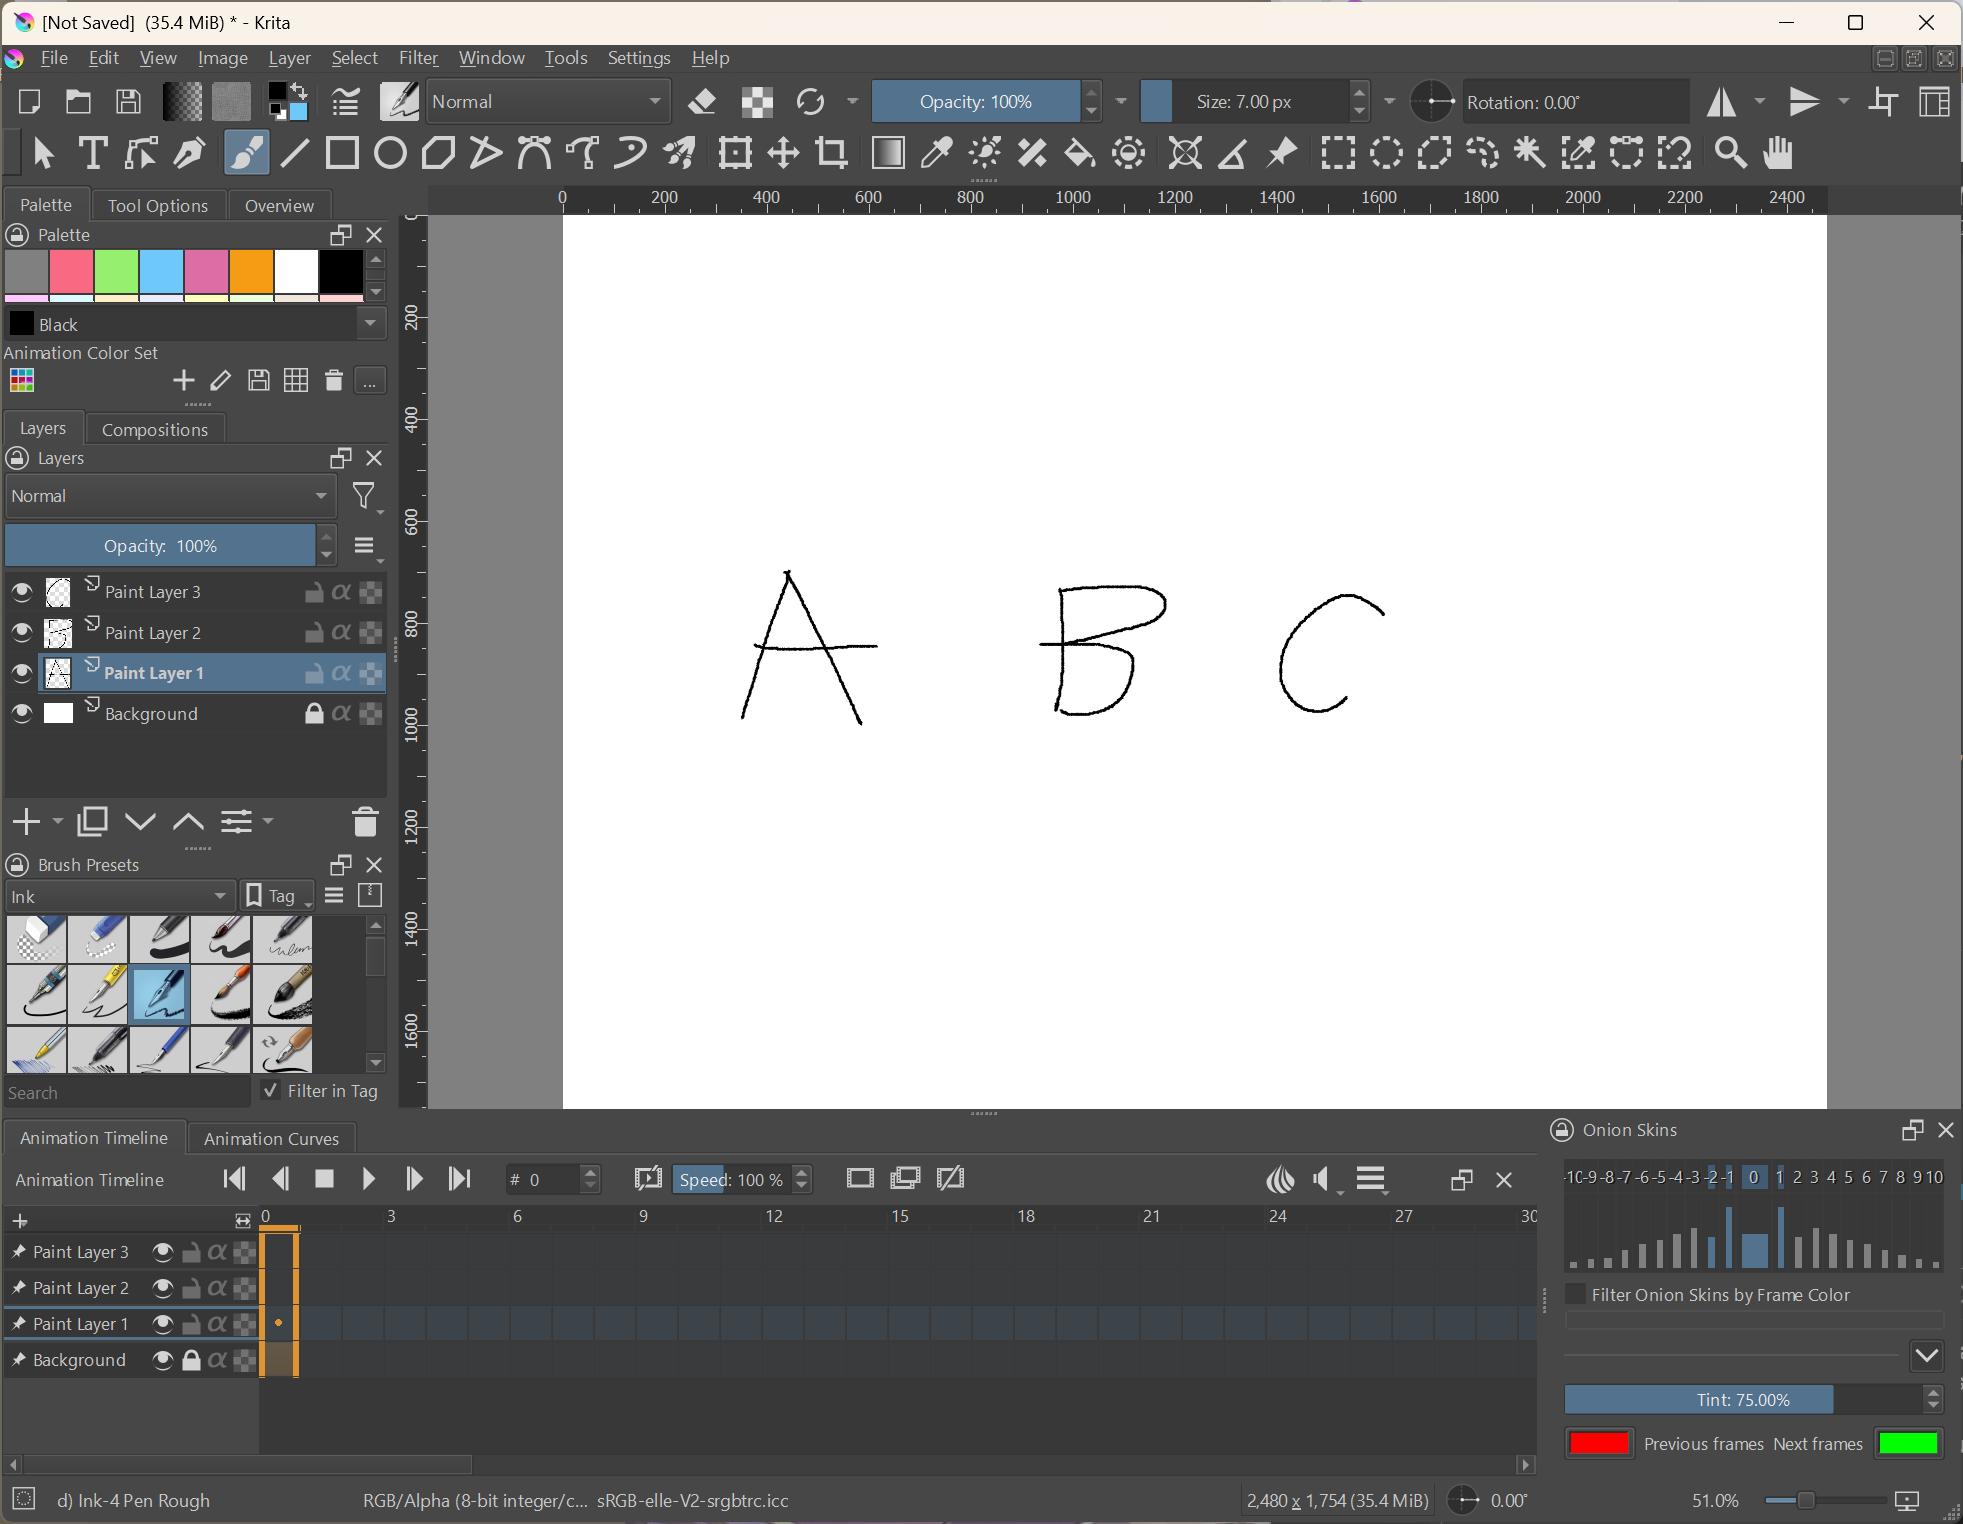
Task: Select the Zoom tool
Action: click(x=1730, y=153)
